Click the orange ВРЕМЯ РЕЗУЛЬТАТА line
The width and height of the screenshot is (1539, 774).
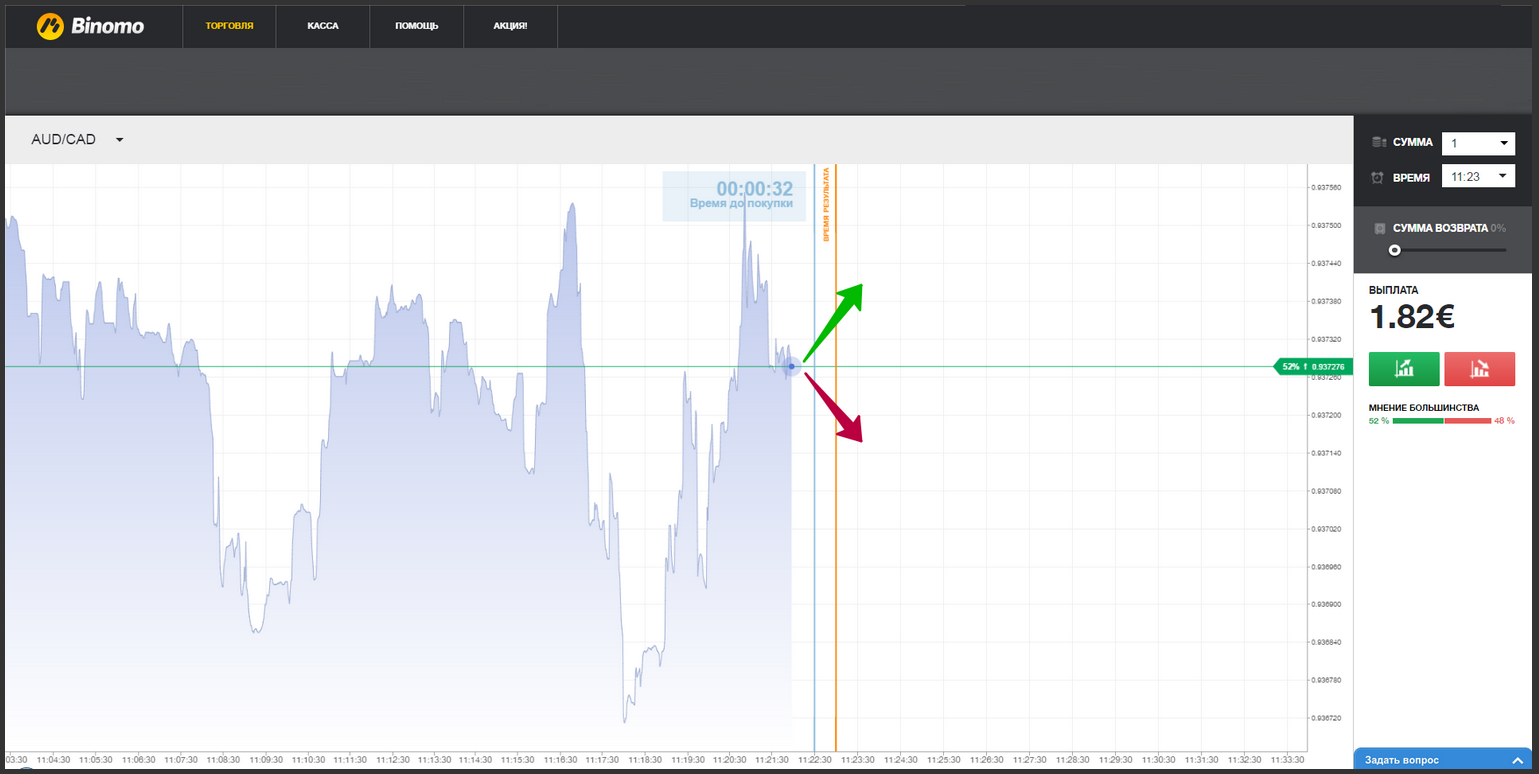(x=836, y=458)
